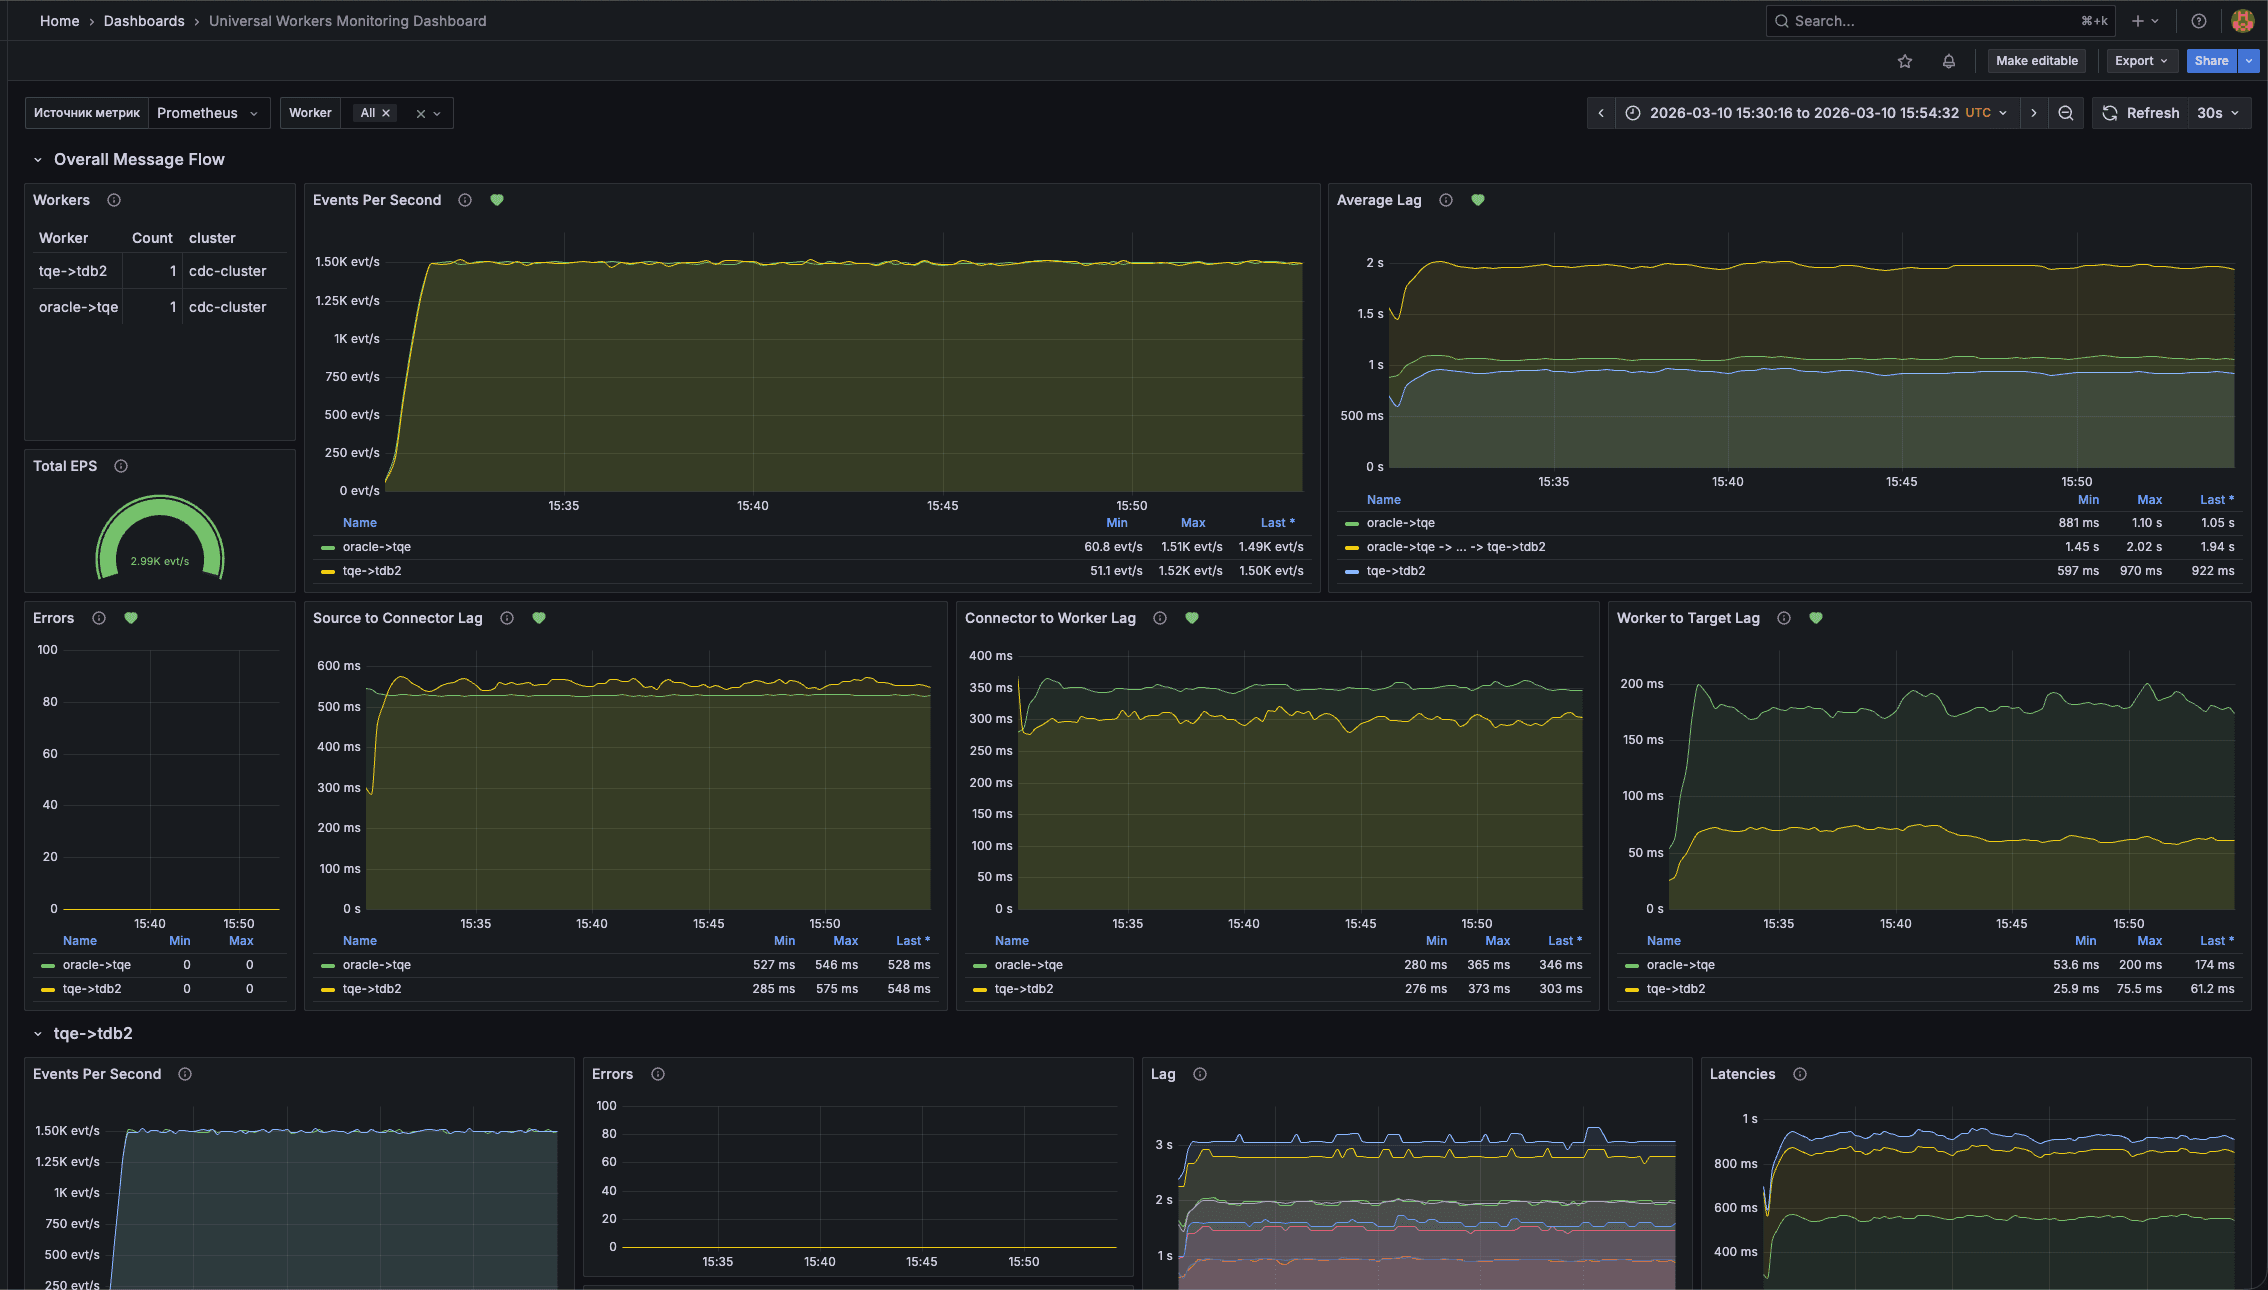The image size is (2268, 1290).
Task: Click Make editable button
Action: [2037, 61]
